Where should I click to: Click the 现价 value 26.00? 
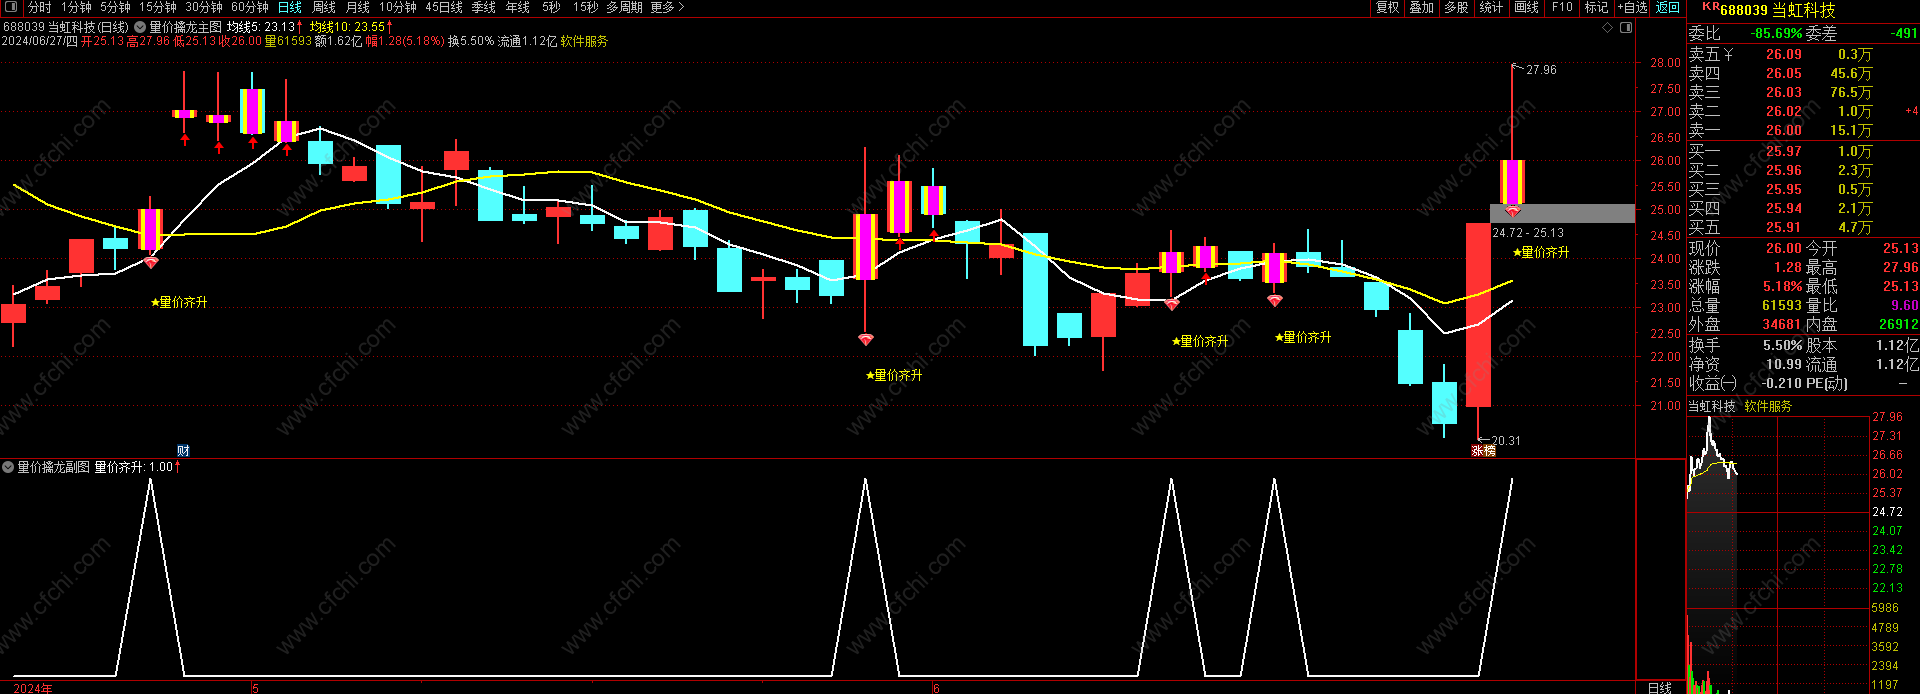coord(1783,248)
